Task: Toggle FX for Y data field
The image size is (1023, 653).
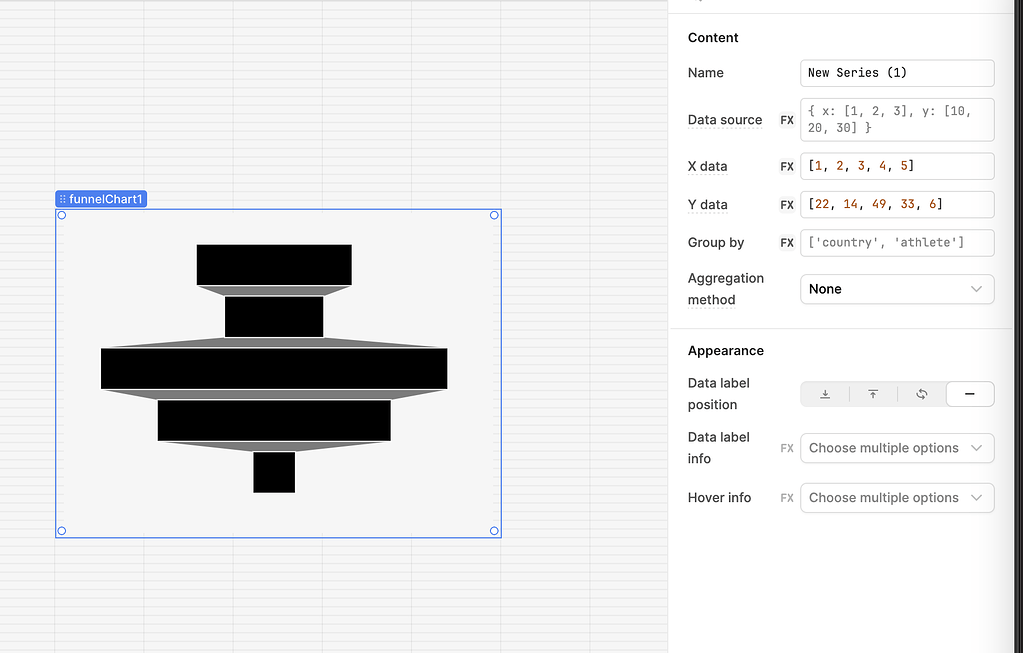Action: [x=787, y=205]
